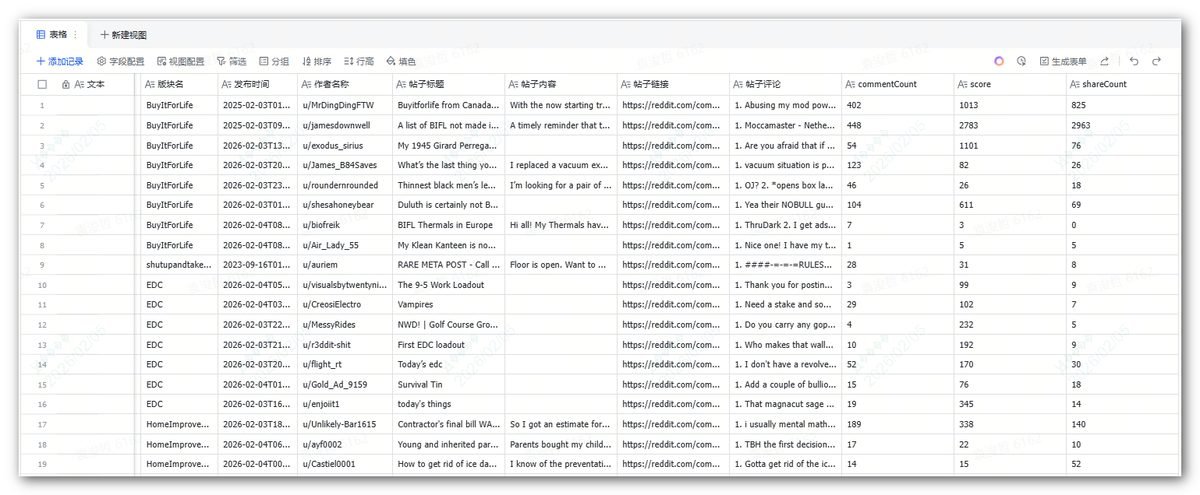Viewport: 1200px width, 495px height.
Task: Click the 帖子内容 column header
Action: click(561, 85)
